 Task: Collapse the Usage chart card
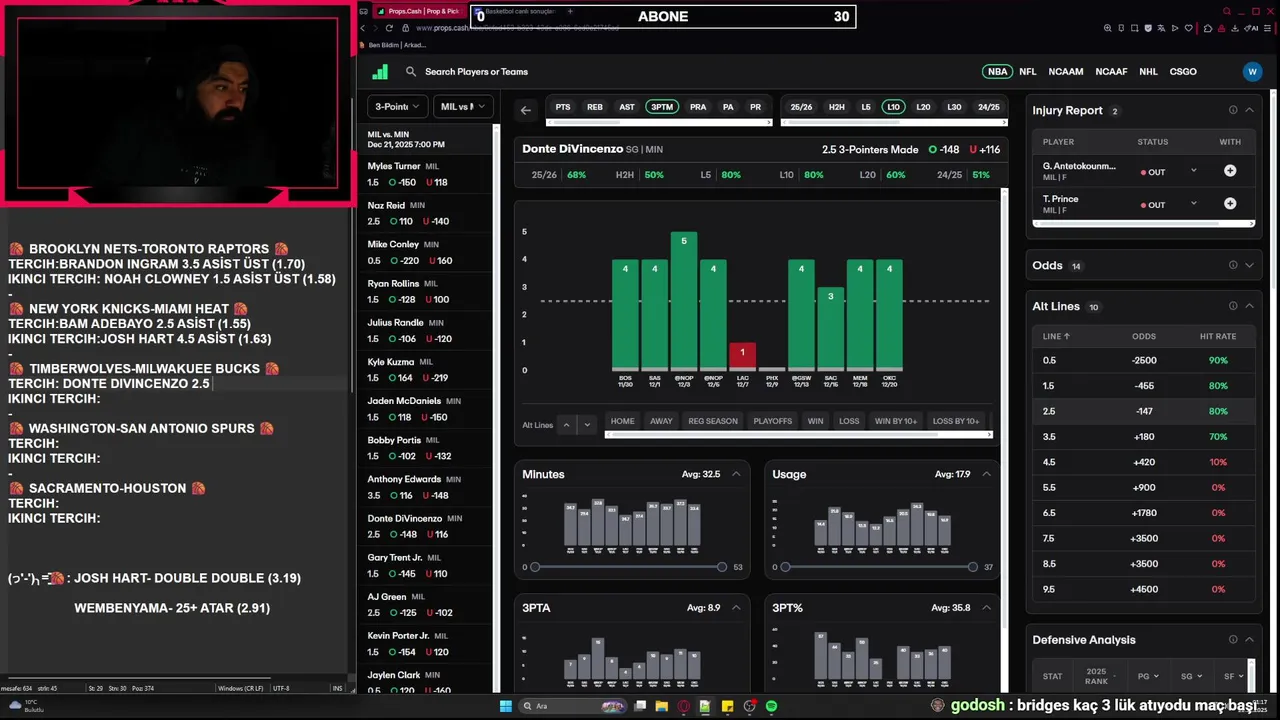(986, 474)
